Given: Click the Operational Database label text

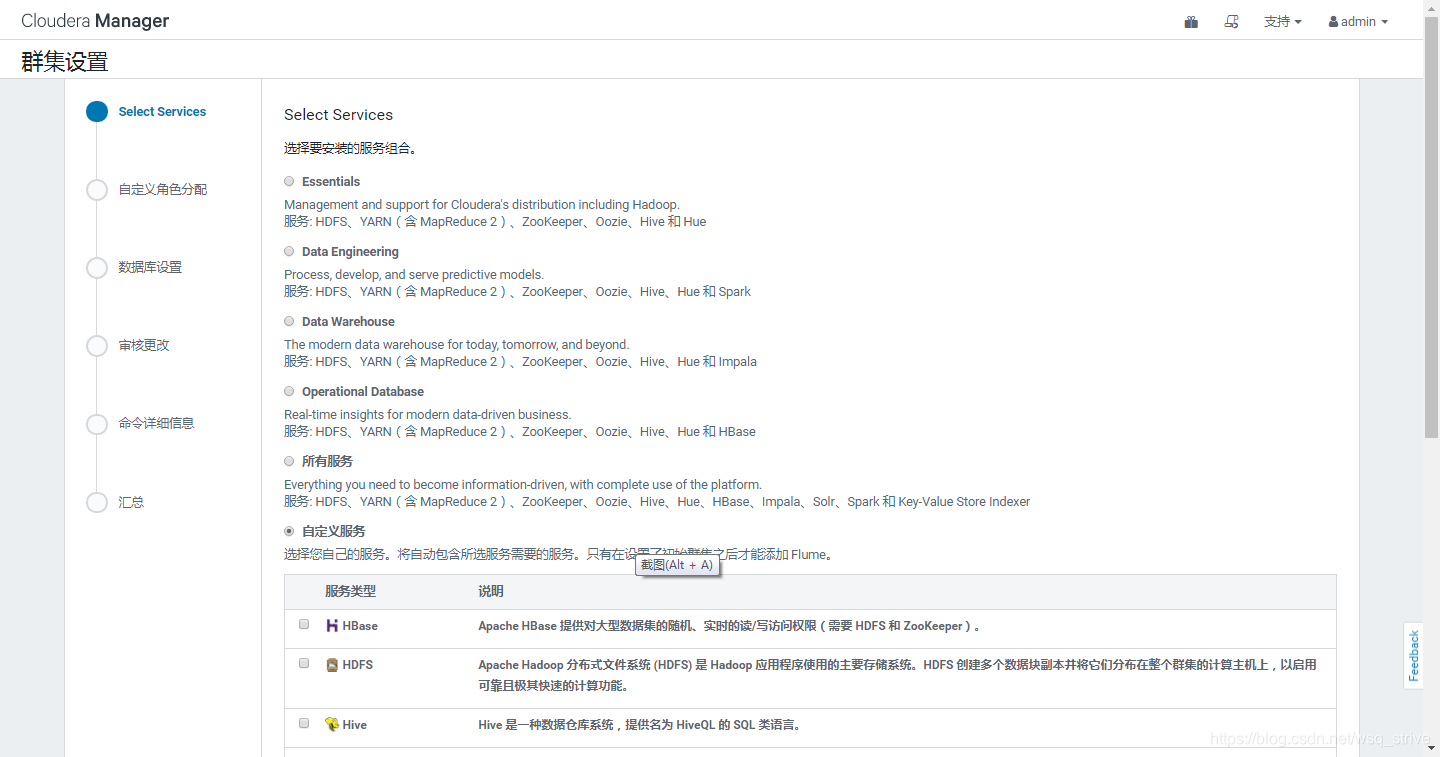Looking at the screenshot, I should click(363, 392).
